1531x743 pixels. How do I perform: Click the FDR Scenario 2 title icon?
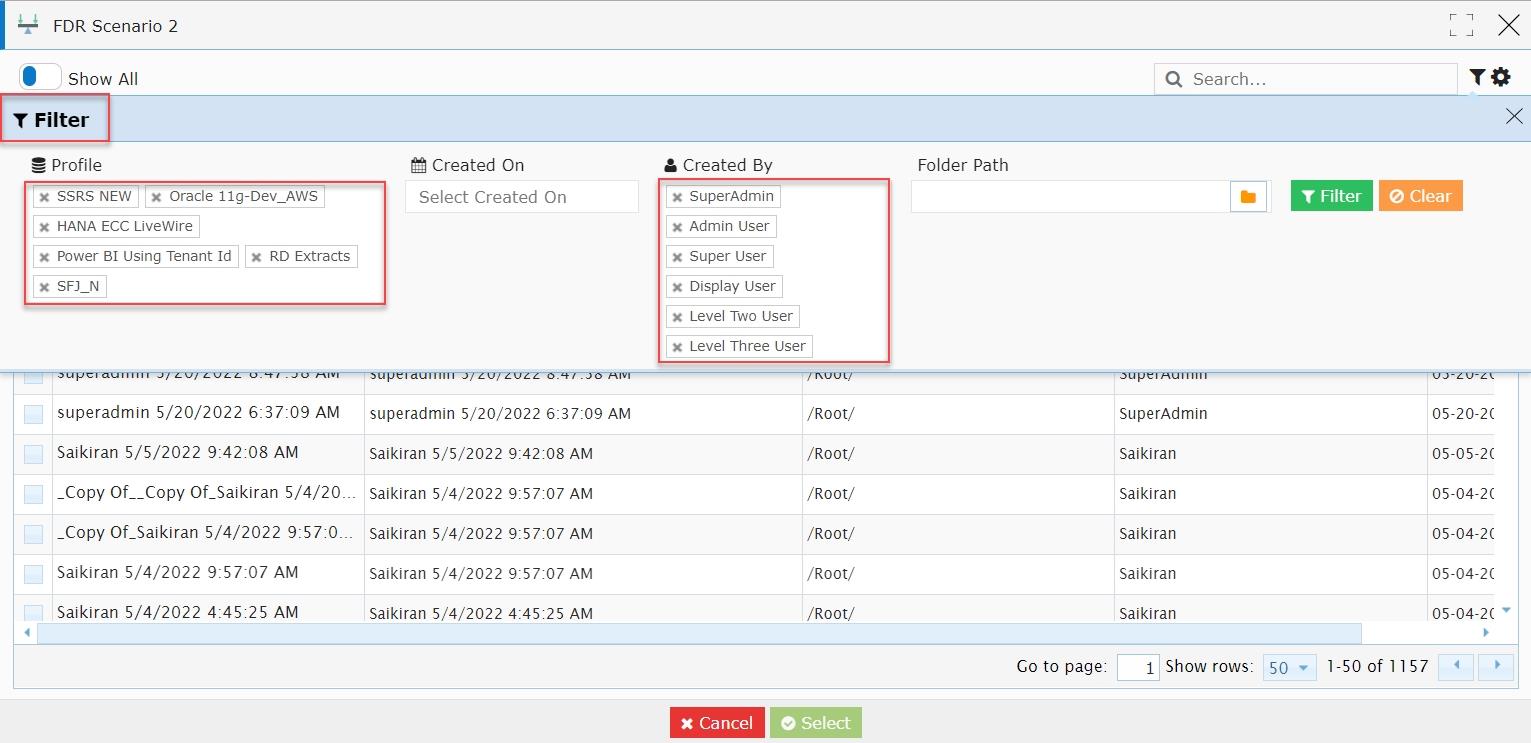point(29,25)
